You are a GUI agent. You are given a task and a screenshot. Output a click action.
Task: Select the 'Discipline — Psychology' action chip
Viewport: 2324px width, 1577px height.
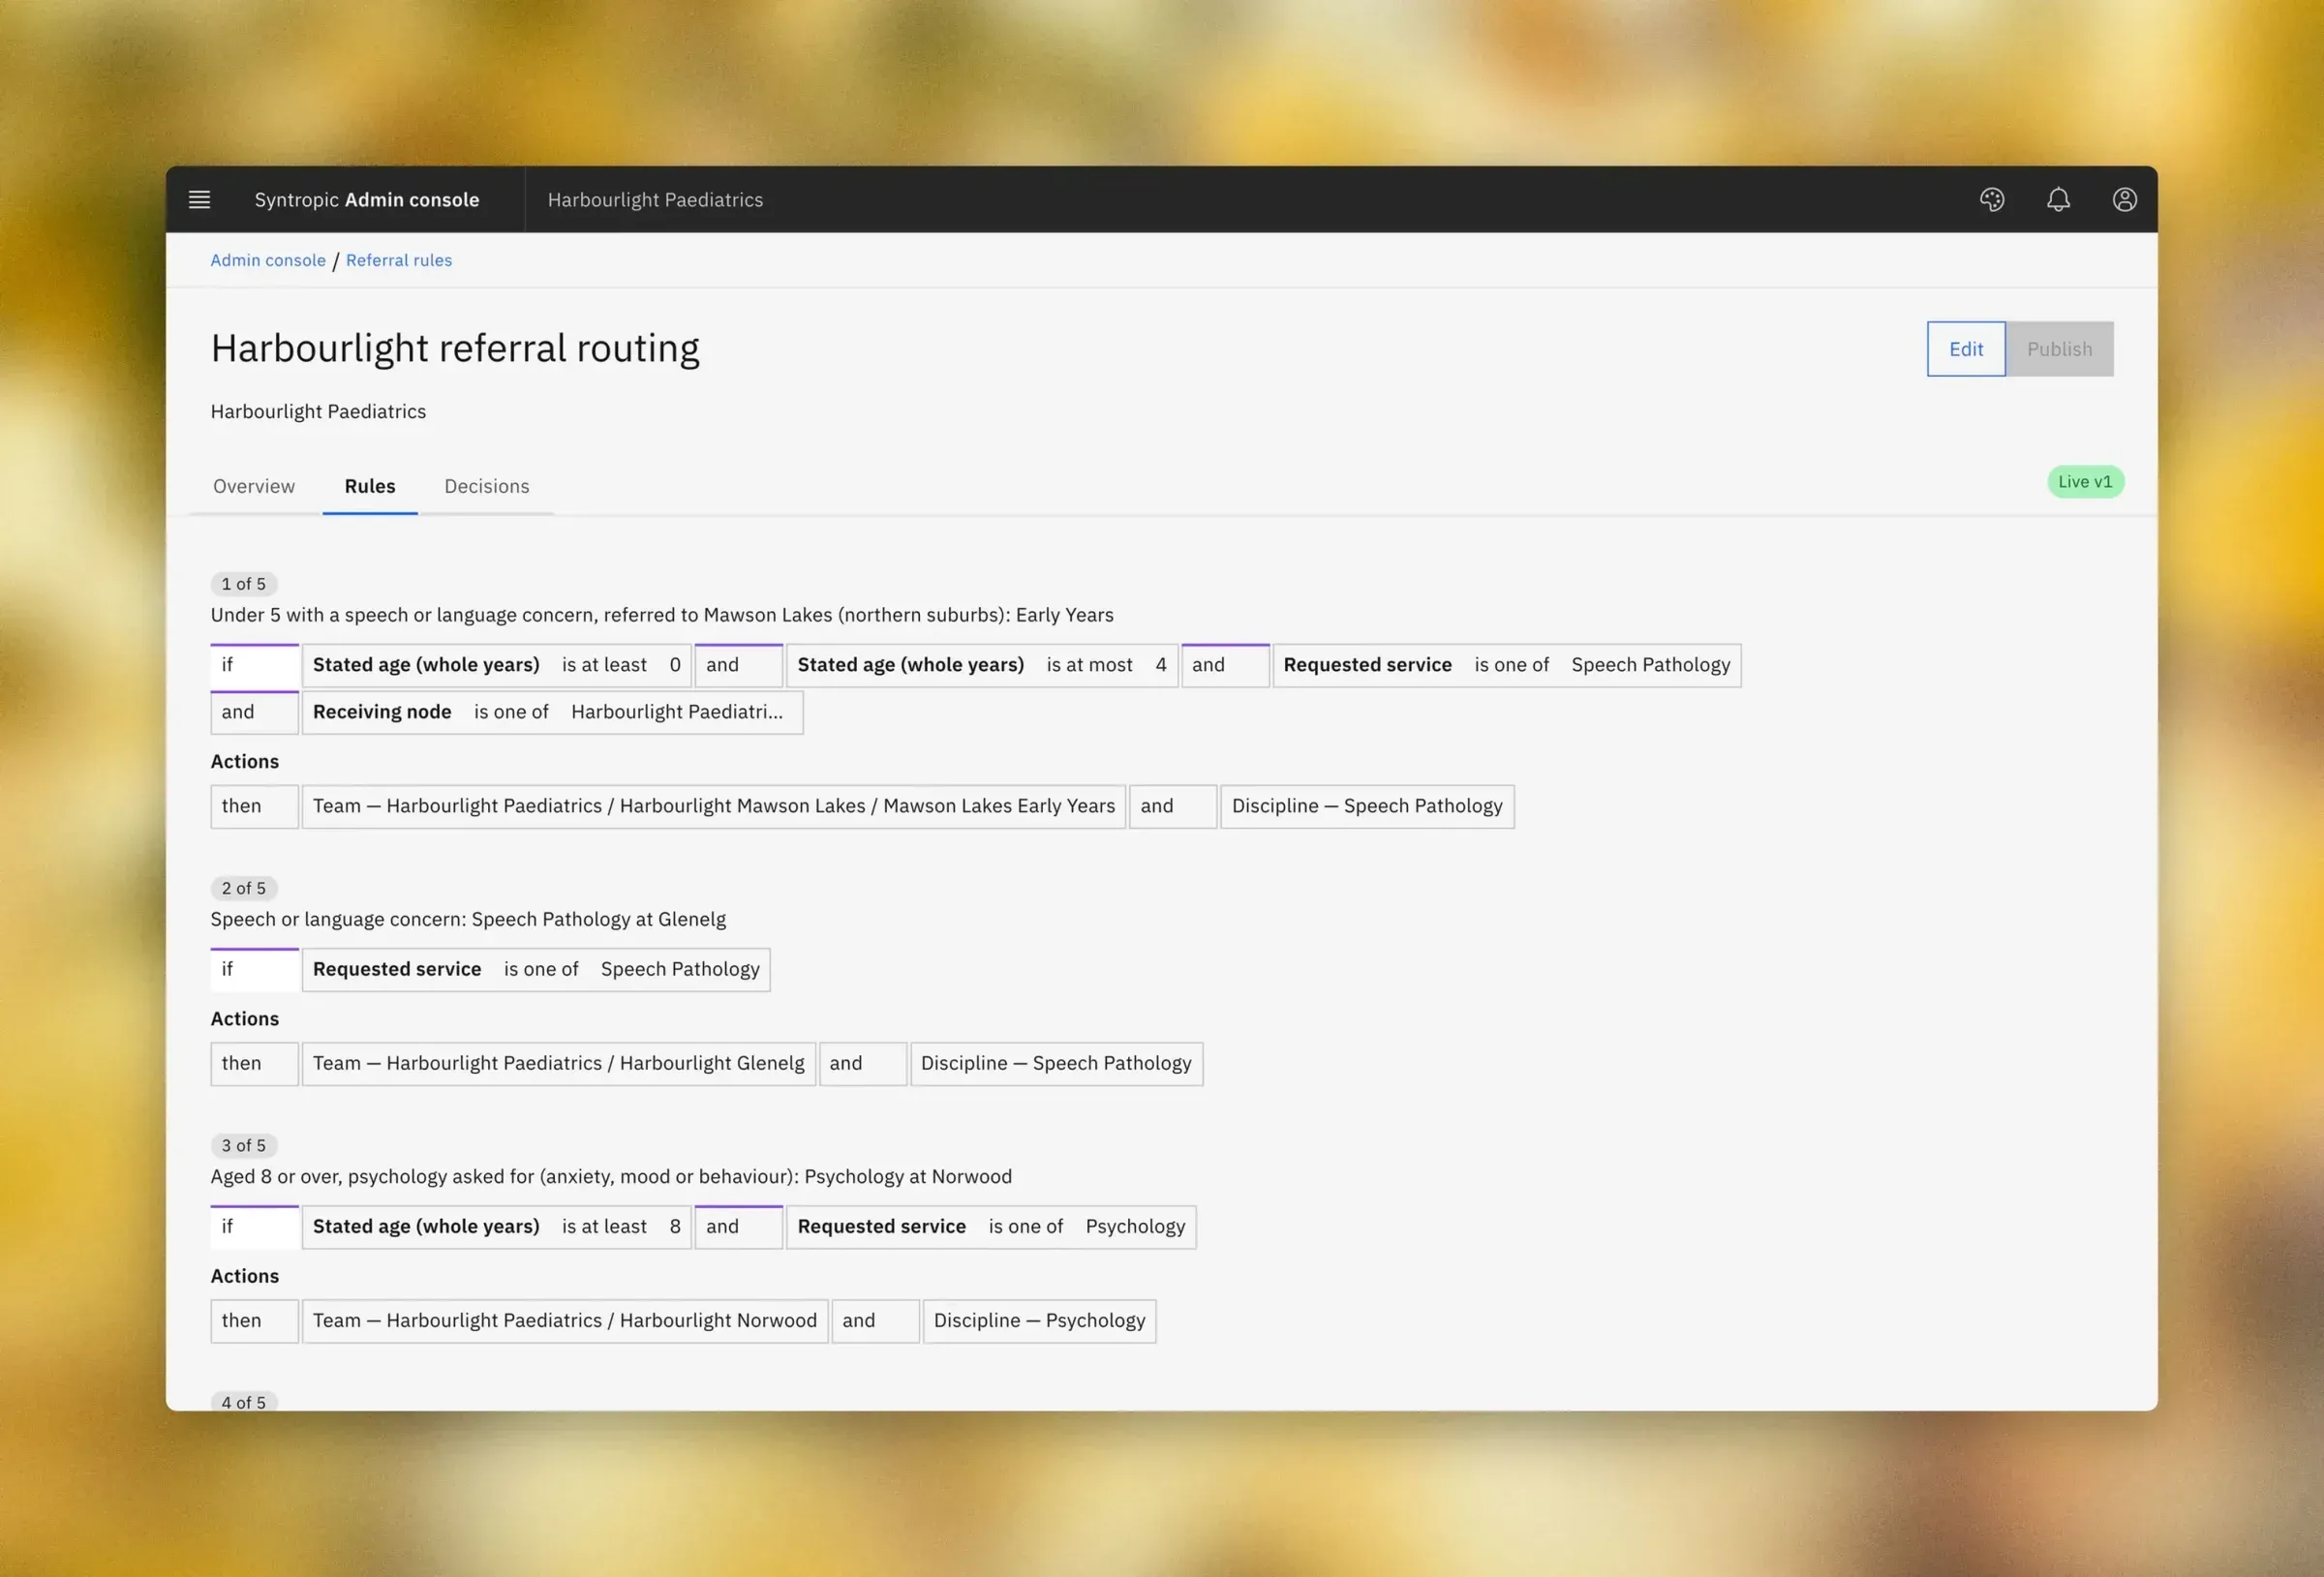(1039, 1320)
